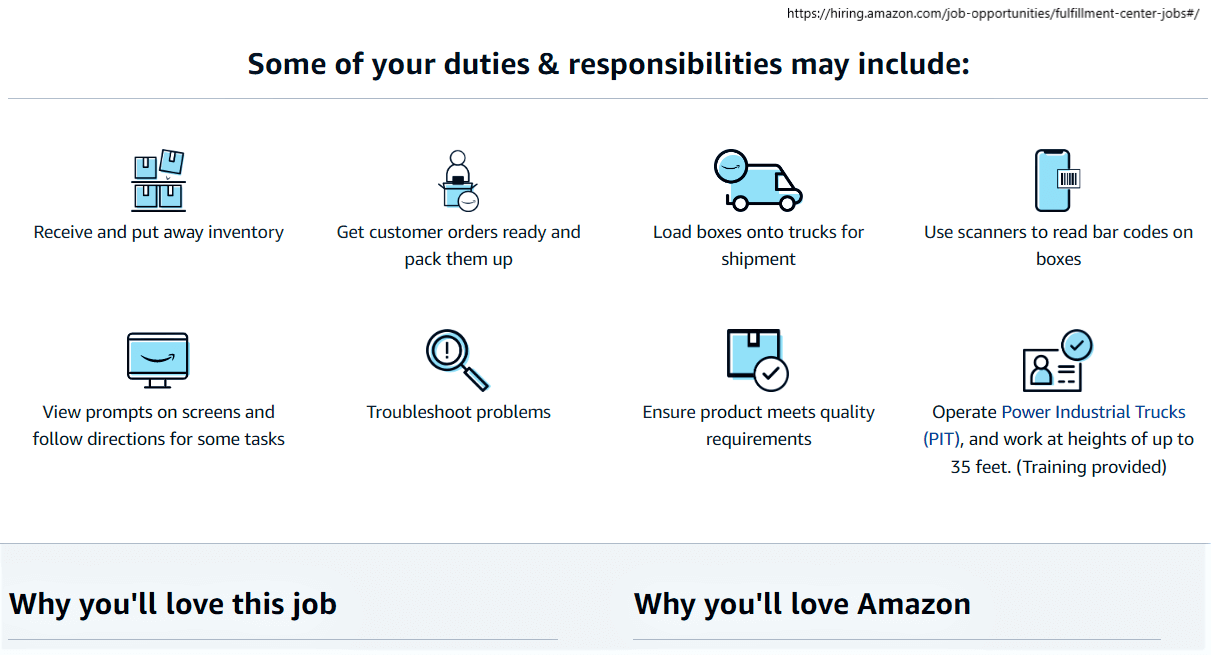1211x655 pixels.
Task: Click the ID badge with checkmark icon
Action: coord(1058,360)
